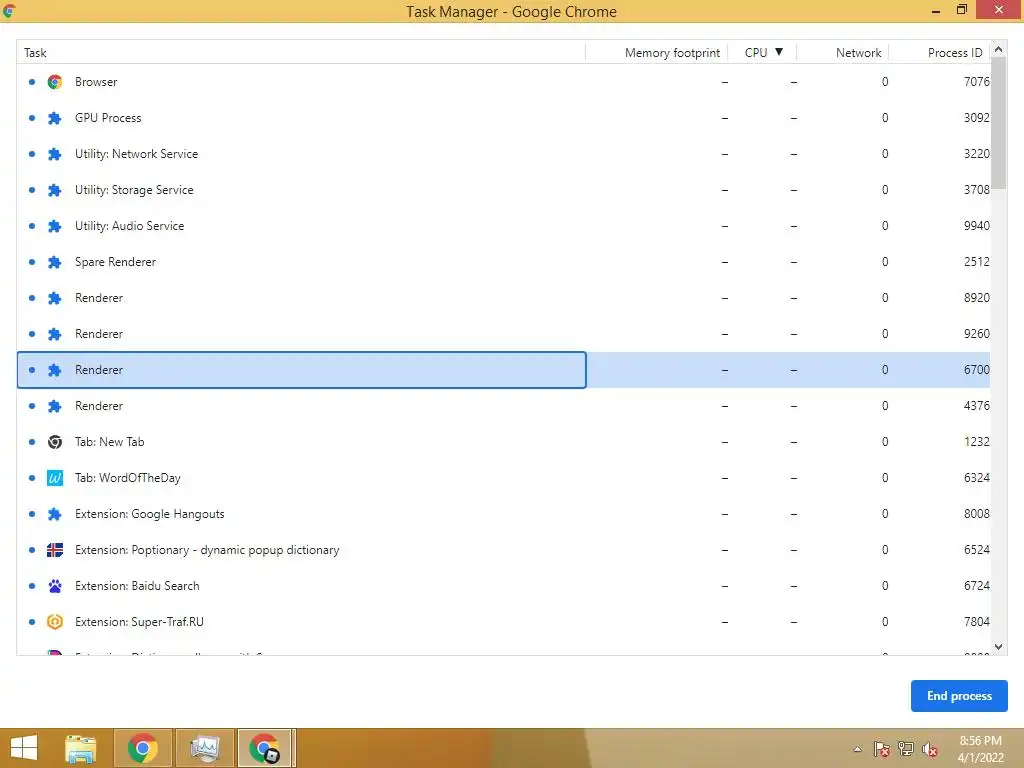Click puzzle icon of Utility: Storage Service

coord(55,190)
